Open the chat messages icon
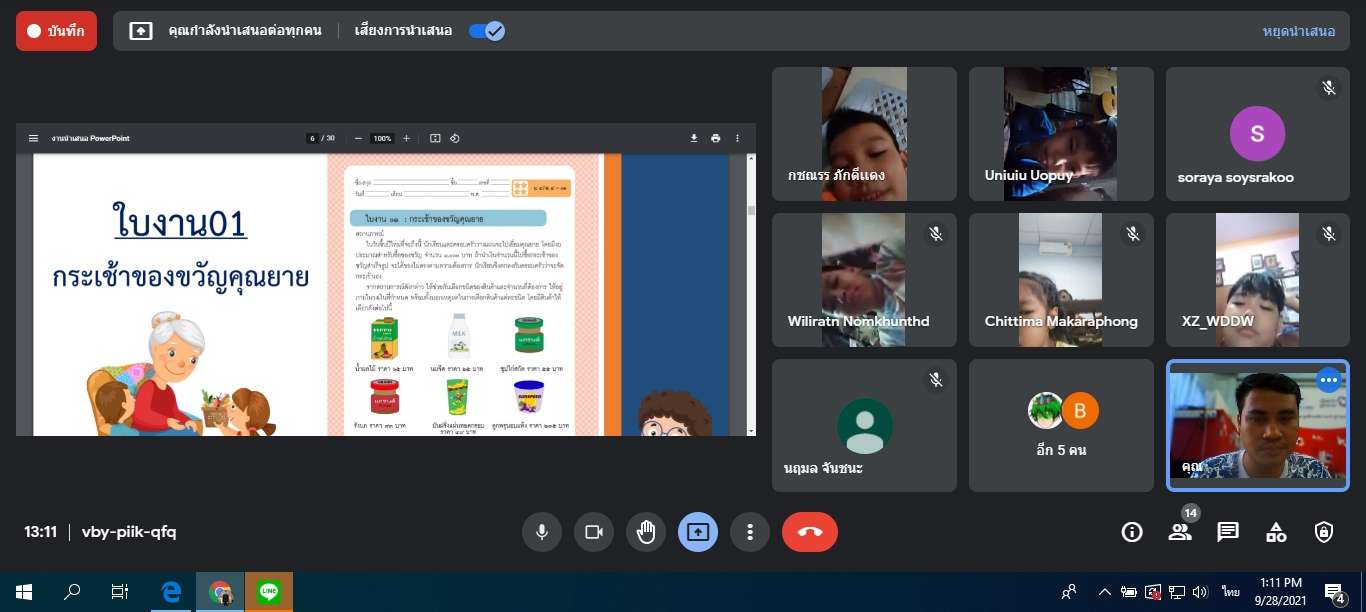 point(1228,532)
